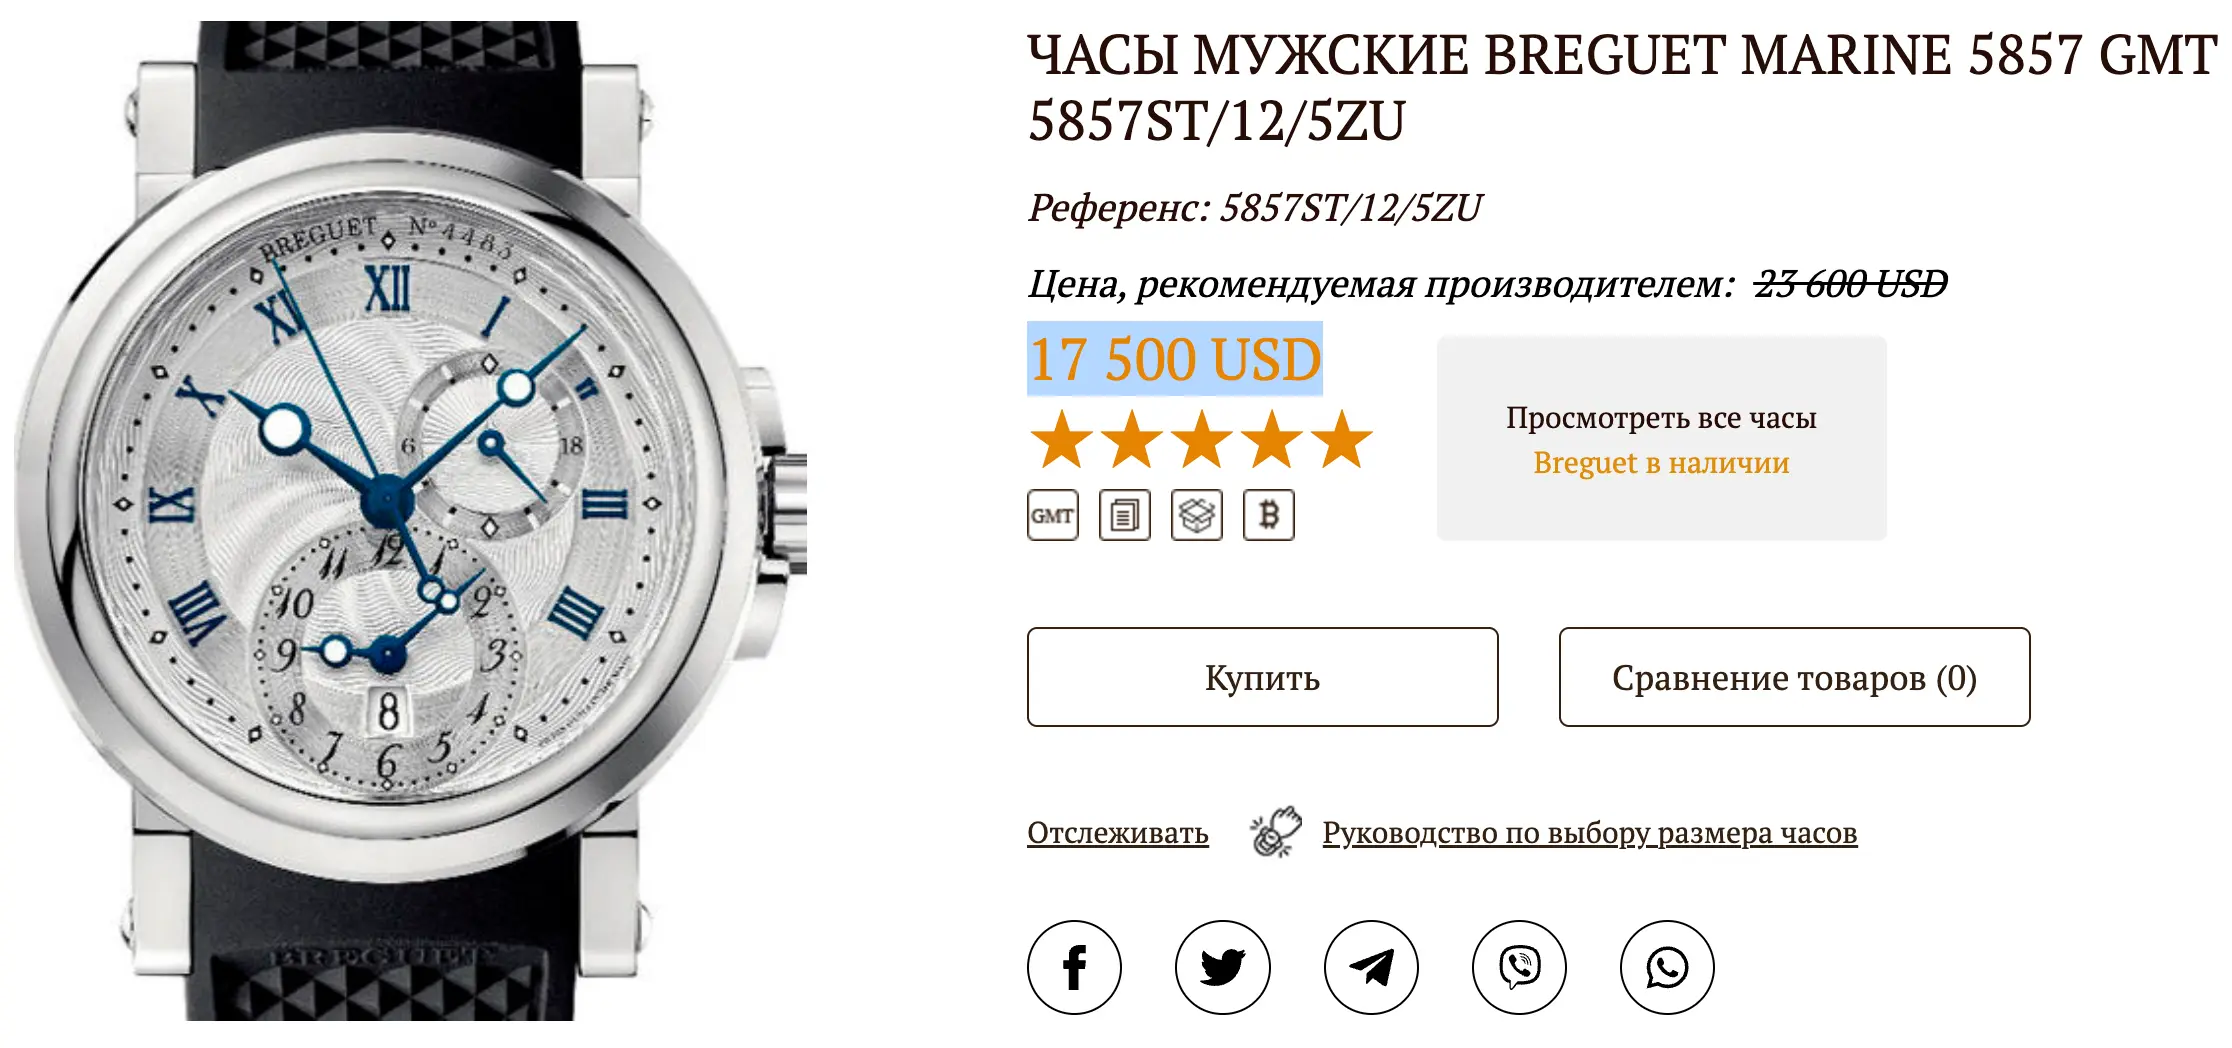Click the 17 500 USD price

click(1175, 359)
